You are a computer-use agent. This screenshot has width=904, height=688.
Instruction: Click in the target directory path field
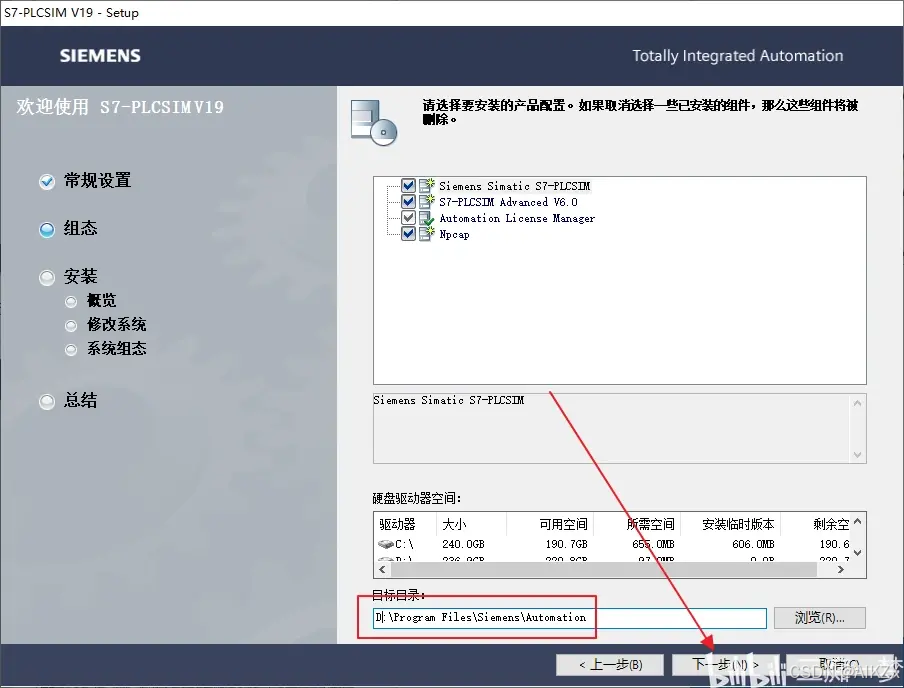pyautogui.click(x=570, y=618)
